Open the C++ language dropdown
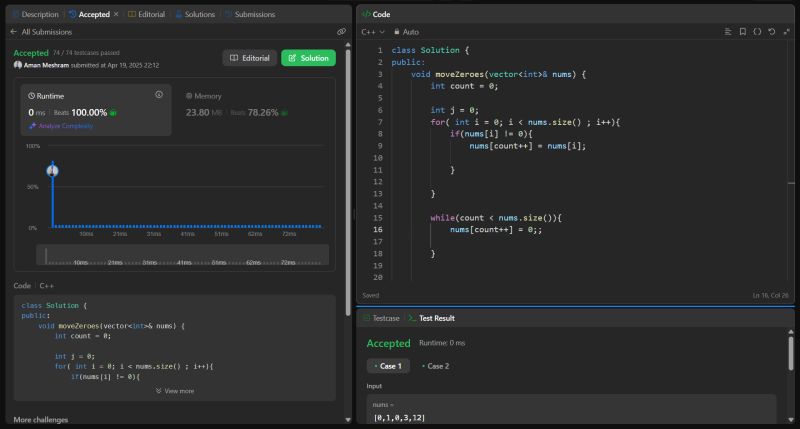The image size is (800, 429). pyautogui.click(x=372, y=32)
